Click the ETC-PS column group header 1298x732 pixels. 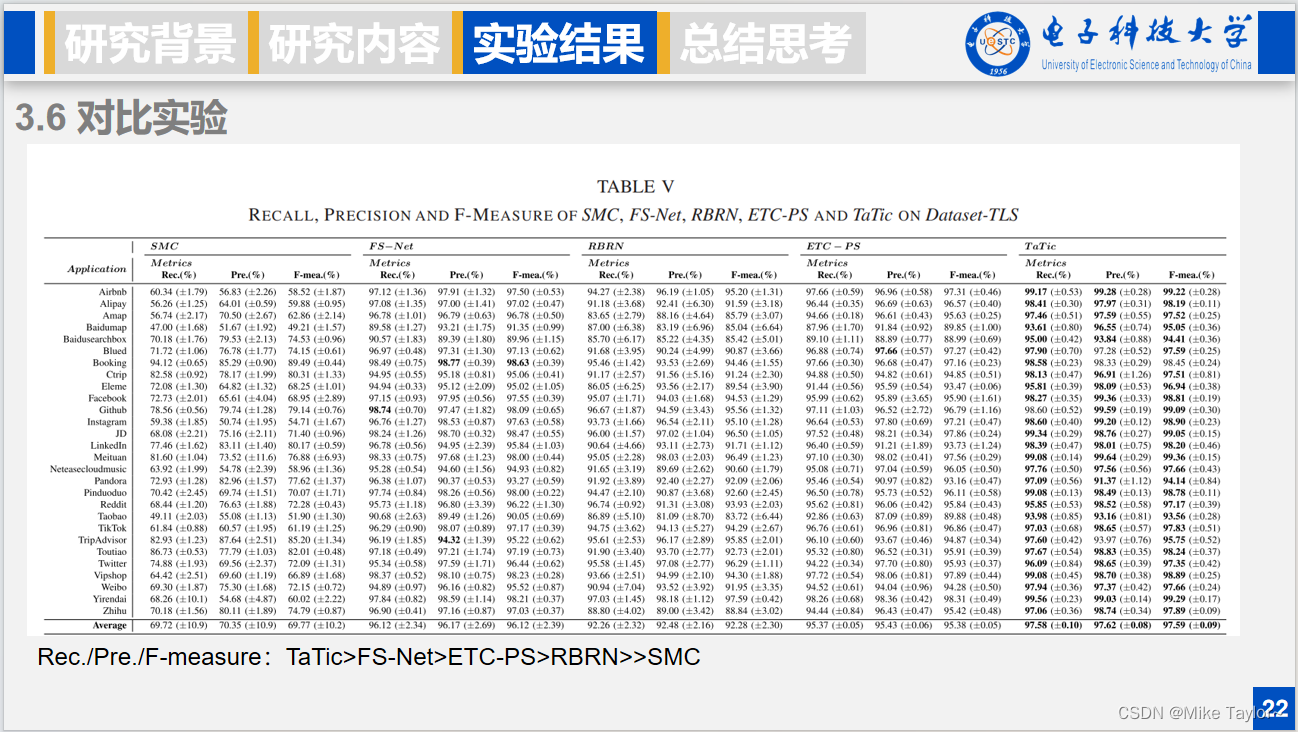coord(833,246)
